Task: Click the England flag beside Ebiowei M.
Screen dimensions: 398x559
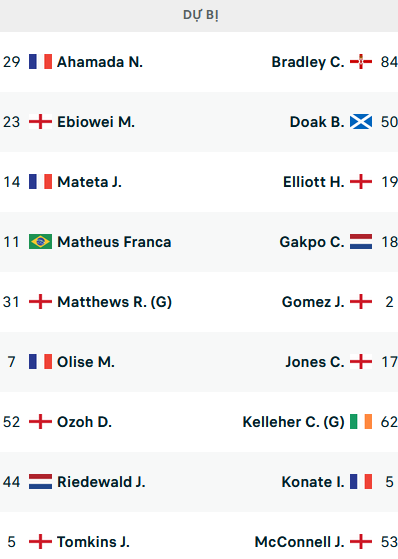Action: [40, 122]
